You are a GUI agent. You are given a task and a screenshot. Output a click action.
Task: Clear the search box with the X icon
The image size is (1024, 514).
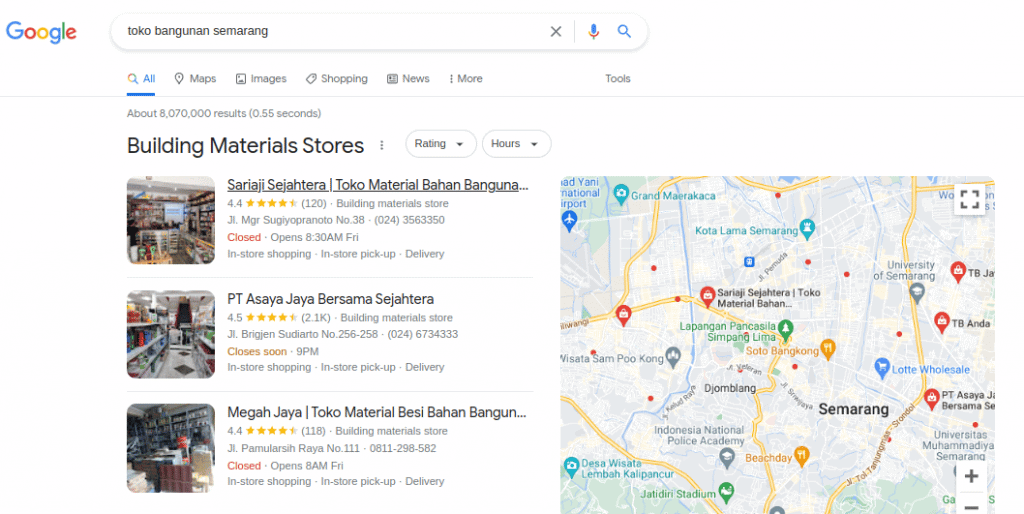pyautogui.click(x=556, y=31)
